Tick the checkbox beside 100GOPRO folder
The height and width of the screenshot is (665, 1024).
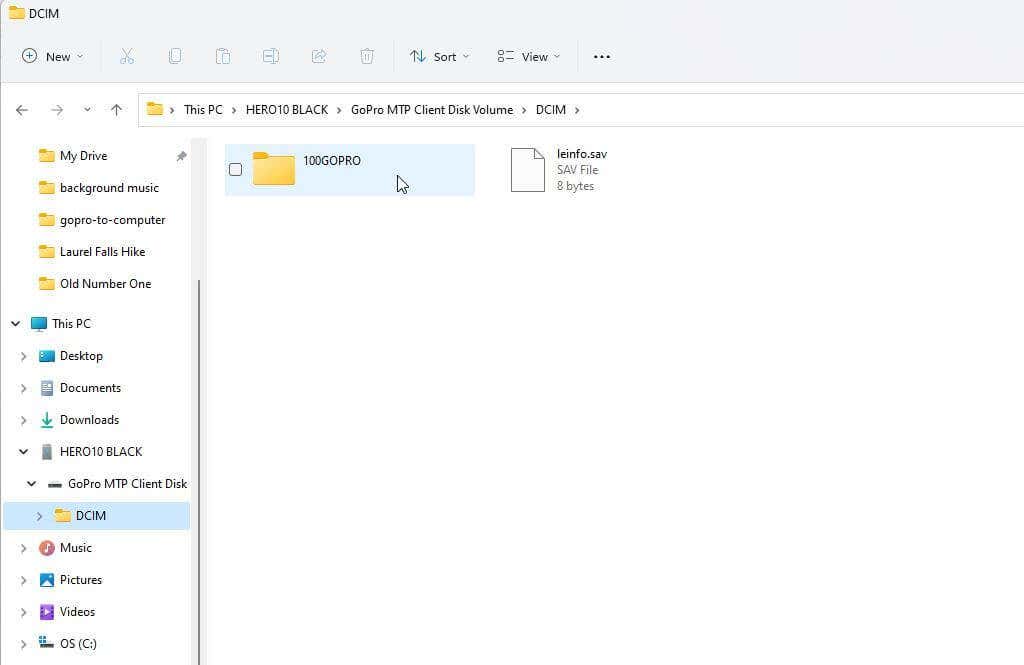pos(236,170)
